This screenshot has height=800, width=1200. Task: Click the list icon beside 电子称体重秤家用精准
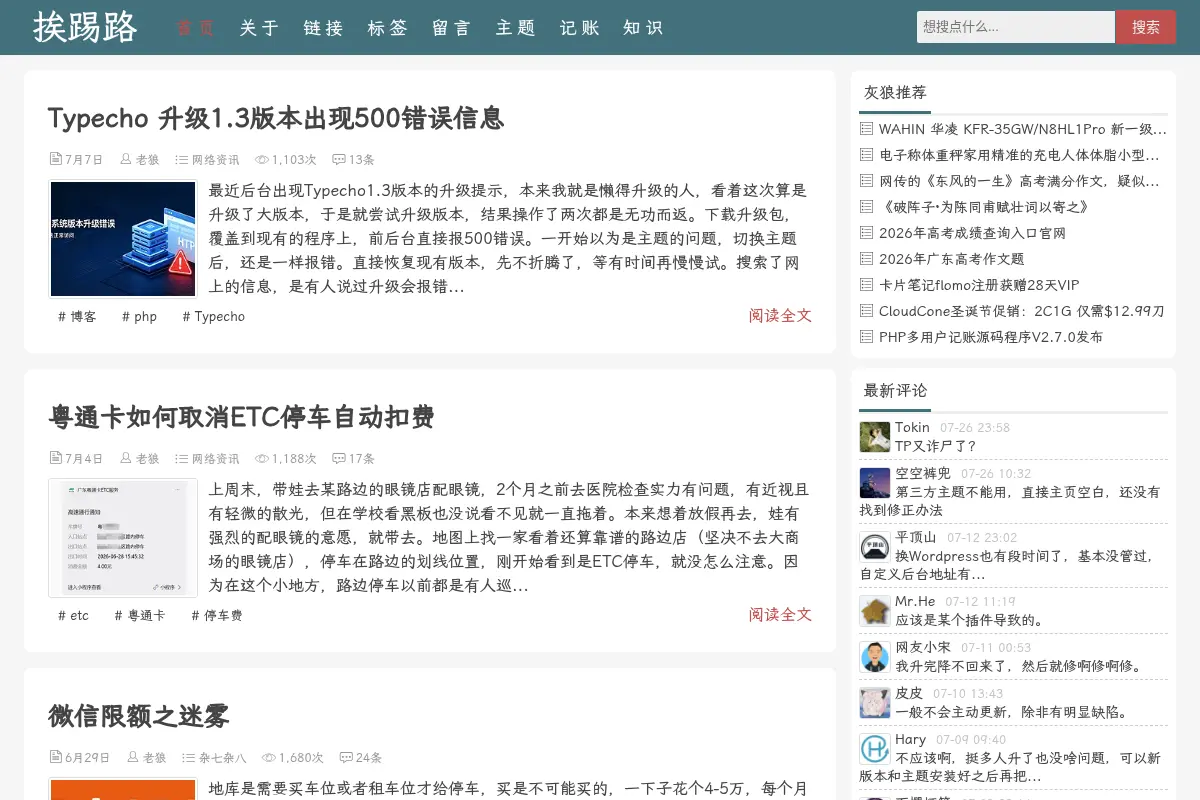point(866,155)
